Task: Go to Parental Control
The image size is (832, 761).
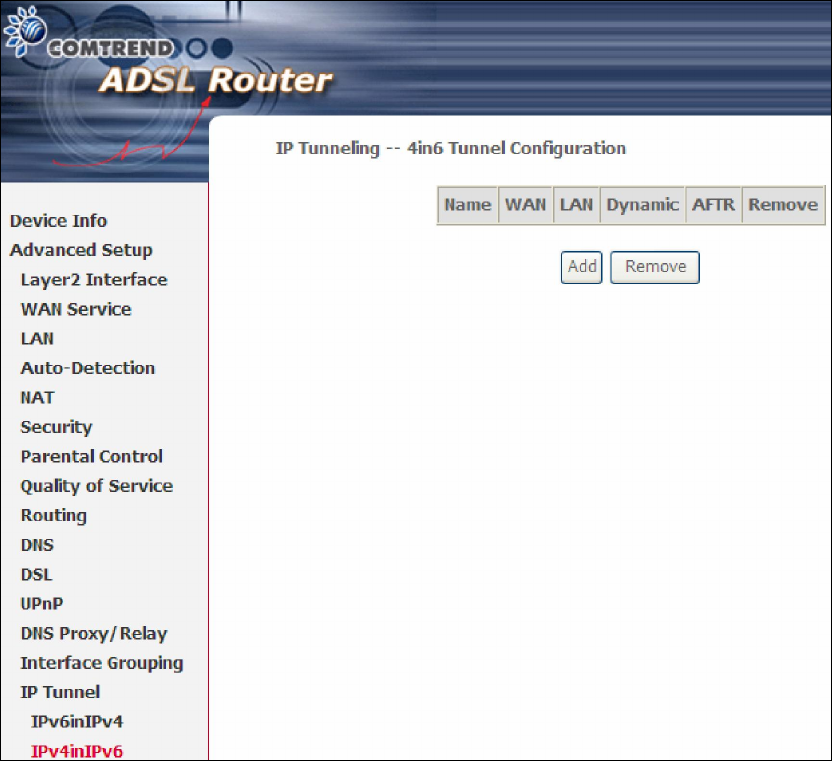Action: tap(91, 456)
